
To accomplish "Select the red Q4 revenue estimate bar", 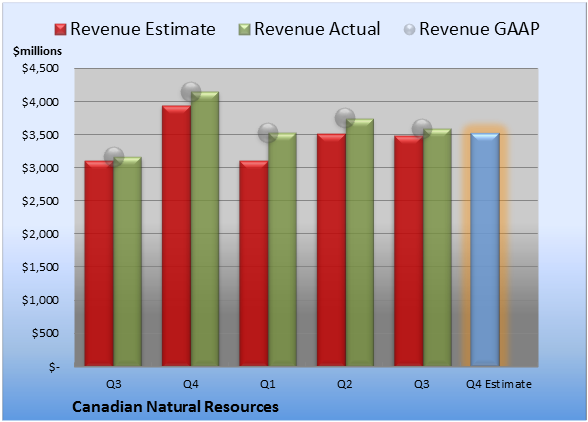I will coord(176,236).
